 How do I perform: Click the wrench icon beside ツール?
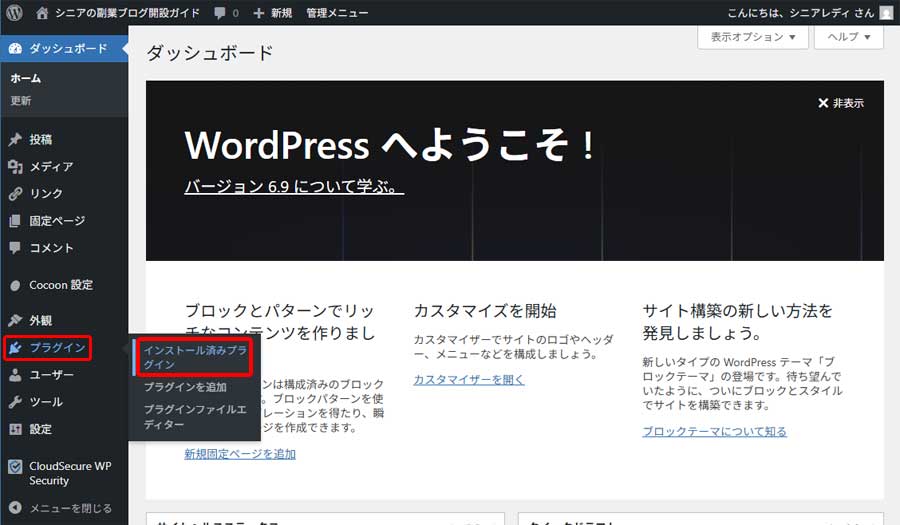pyautogui.click(x=15, y=402)
